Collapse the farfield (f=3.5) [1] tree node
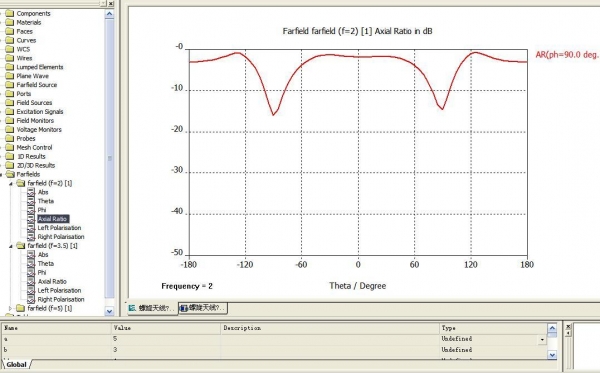This screenshot has width=600, height=373. pyautogui.click(x=11, y=246)
